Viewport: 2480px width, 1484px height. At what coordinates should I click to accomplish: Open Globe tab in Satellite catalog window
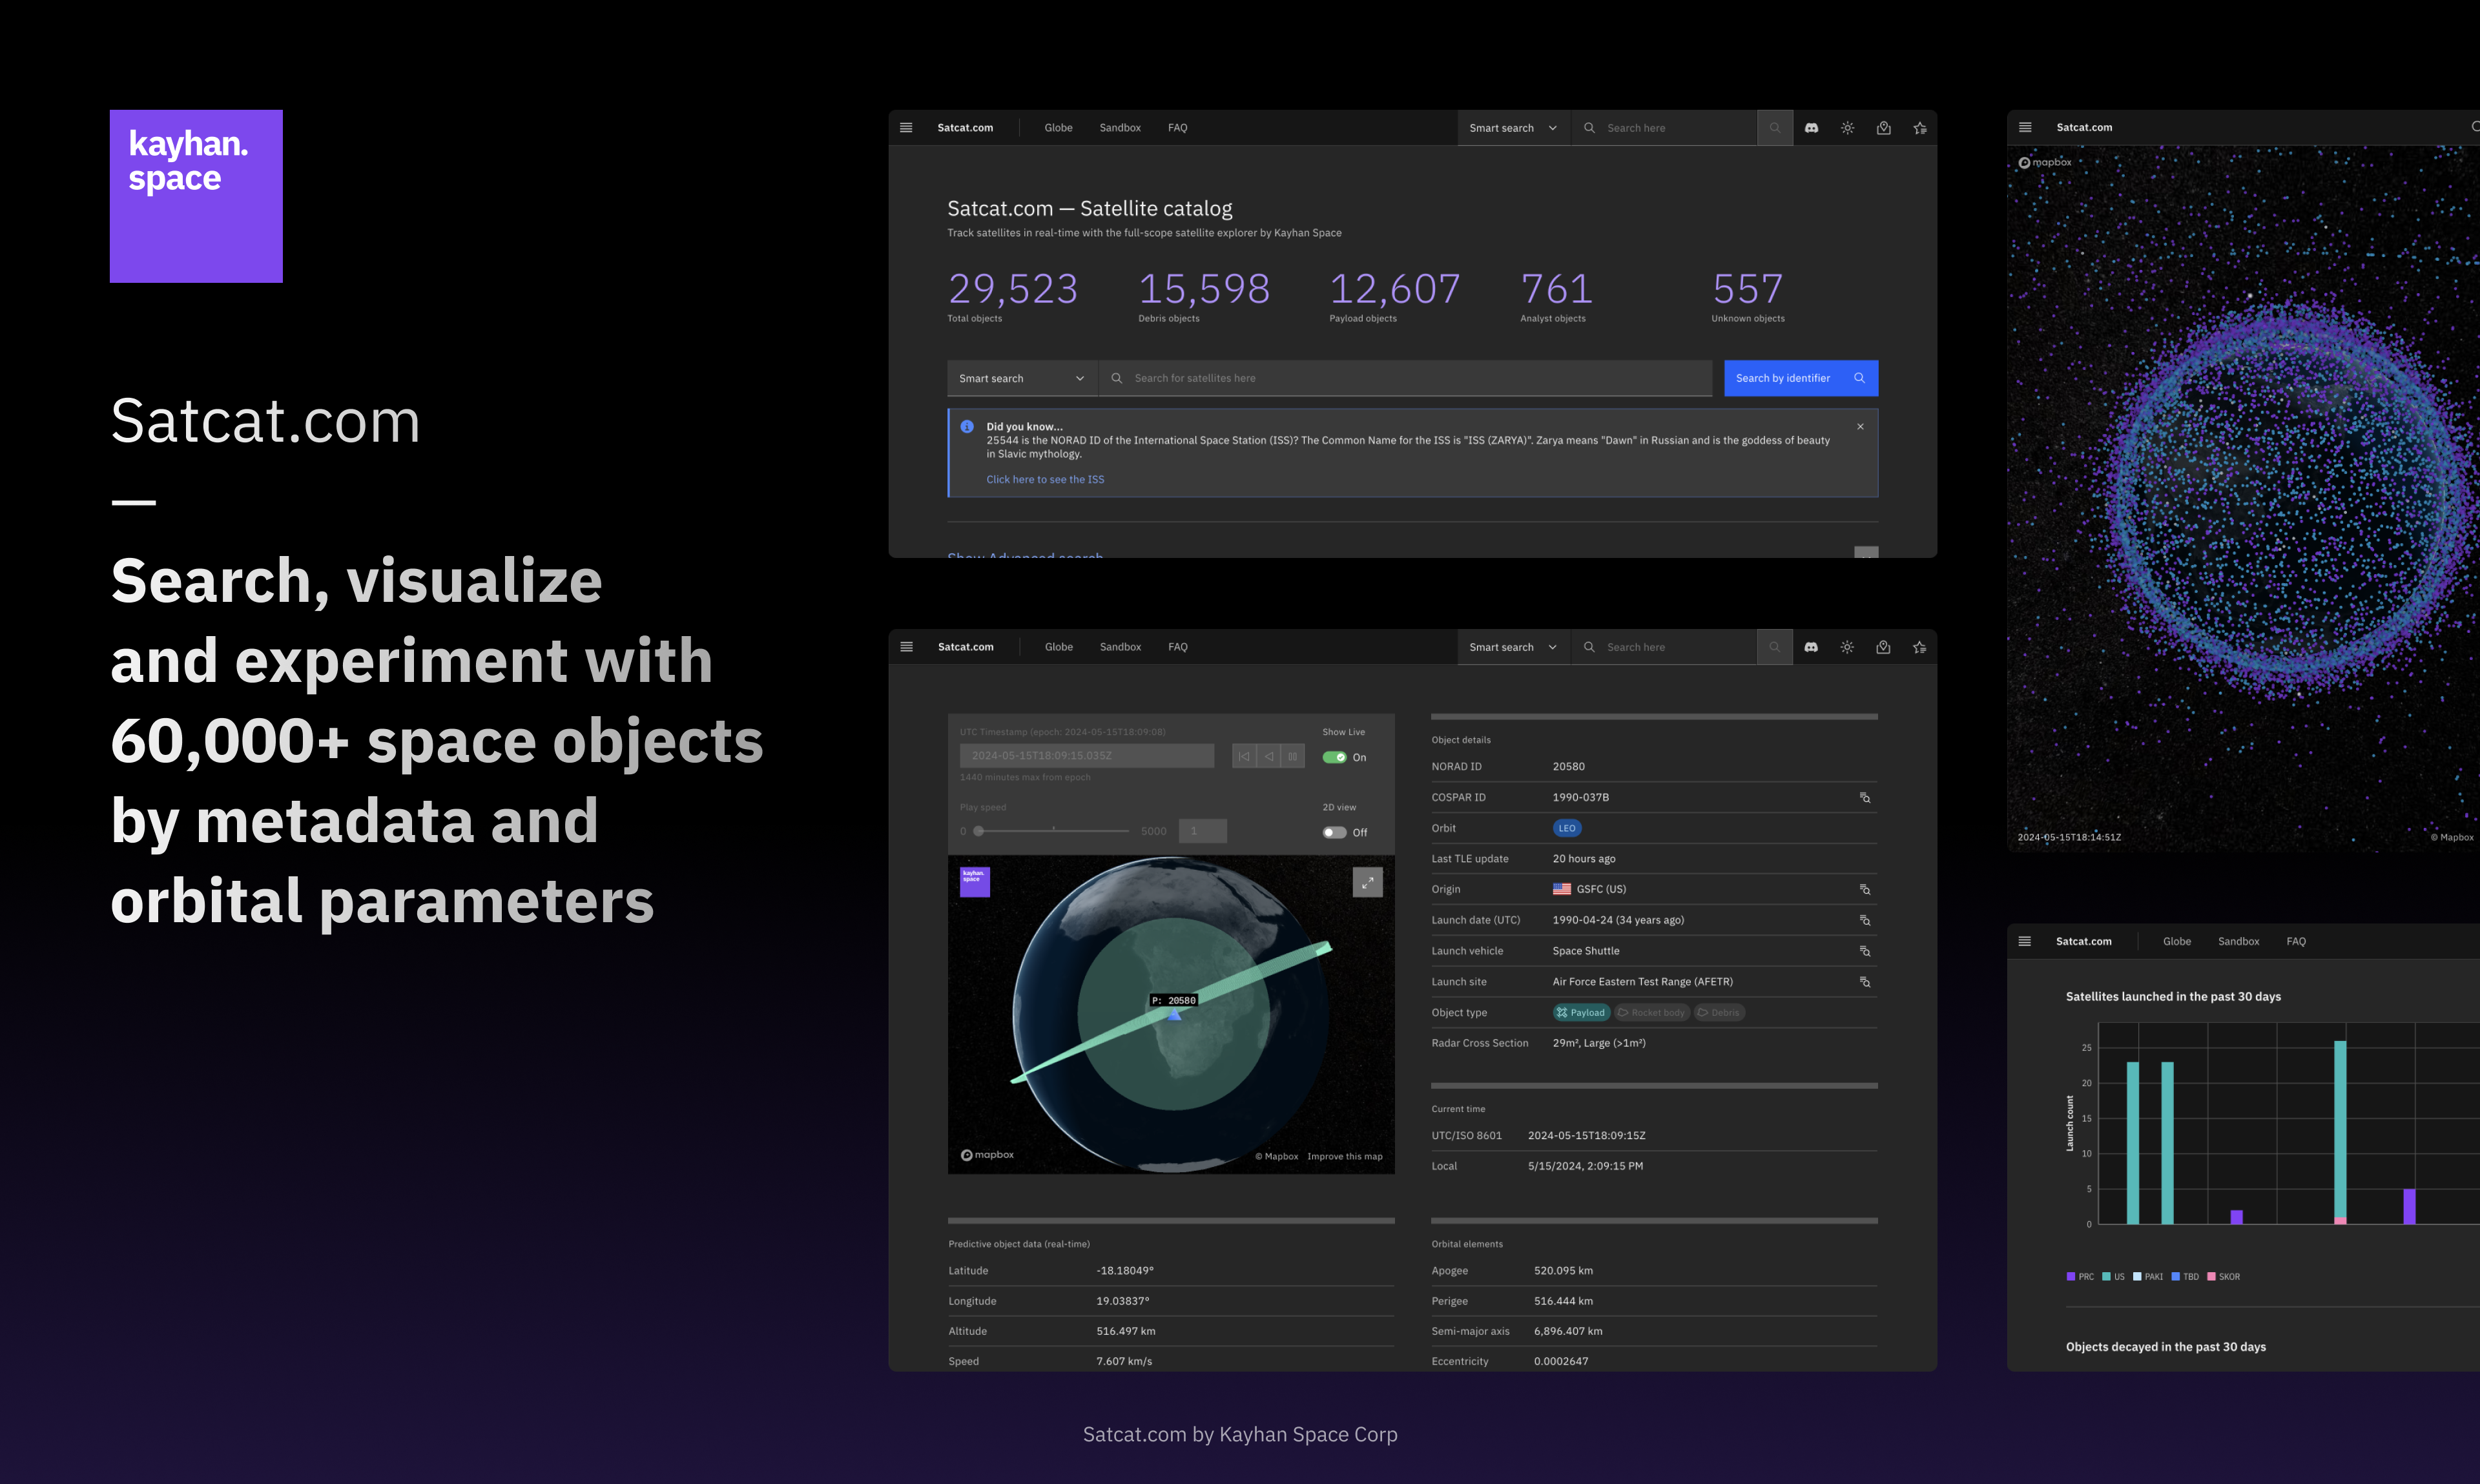(x=1058, y=128)
